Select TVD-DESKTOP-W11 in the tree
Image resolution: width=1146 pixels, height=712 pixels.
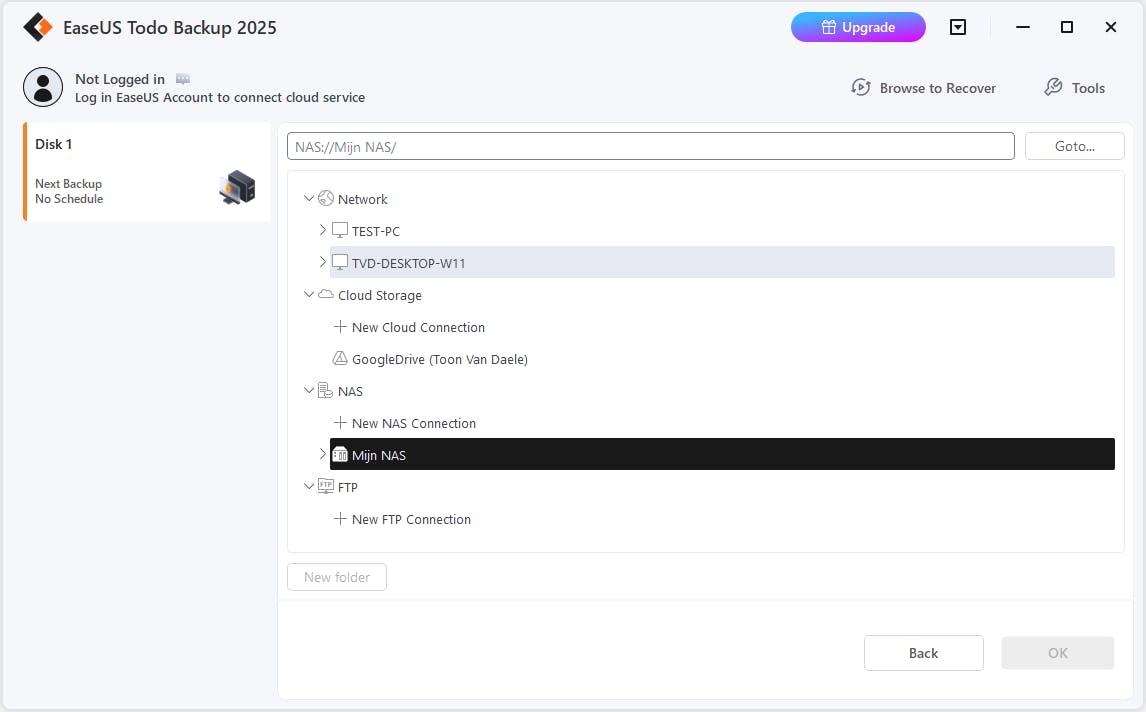722,262
